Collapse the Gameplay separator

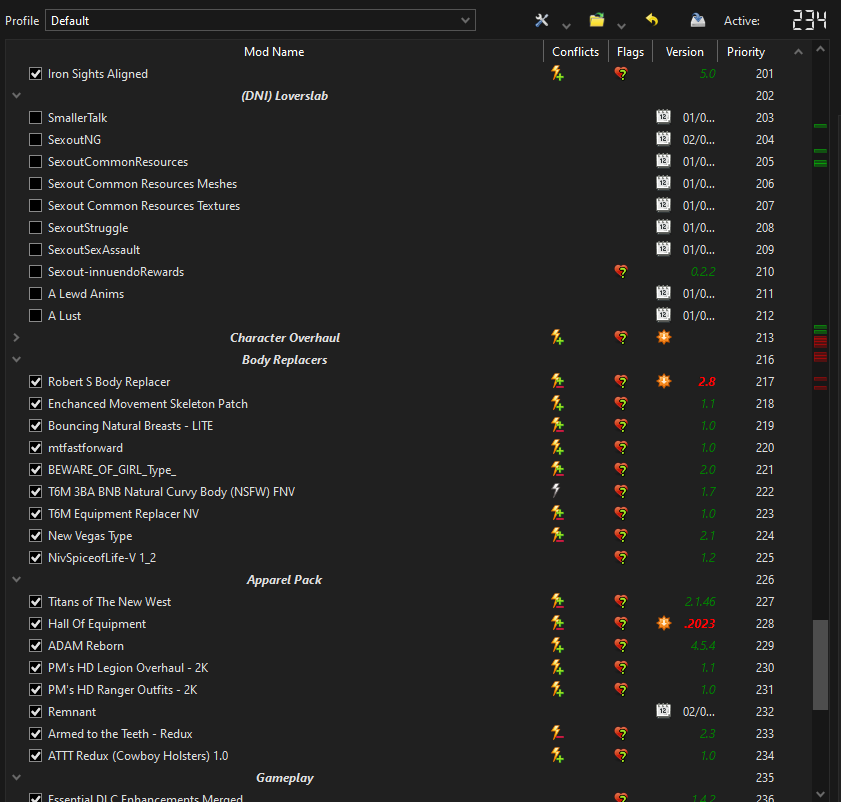click(17, 777)
